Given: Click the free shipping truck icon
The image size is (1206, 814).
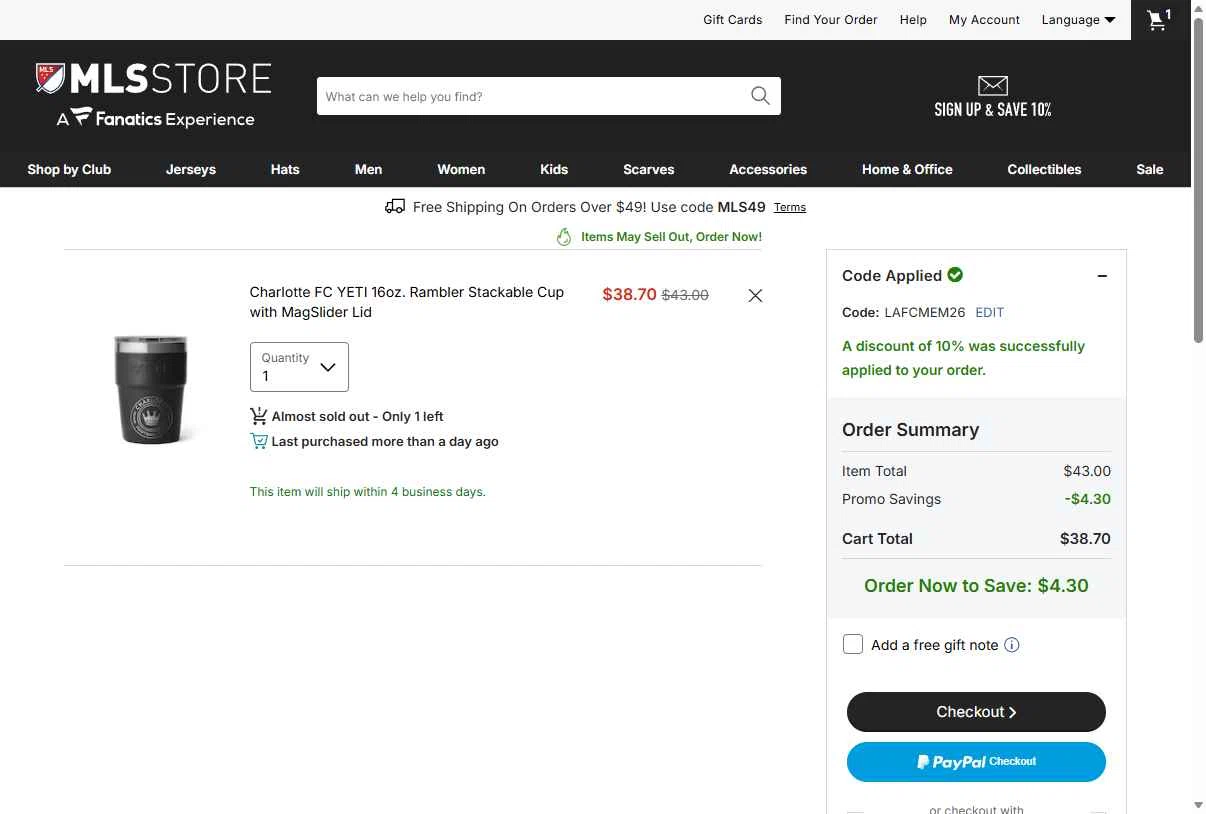Looking at the screenshot, I should tap(394, 207).
